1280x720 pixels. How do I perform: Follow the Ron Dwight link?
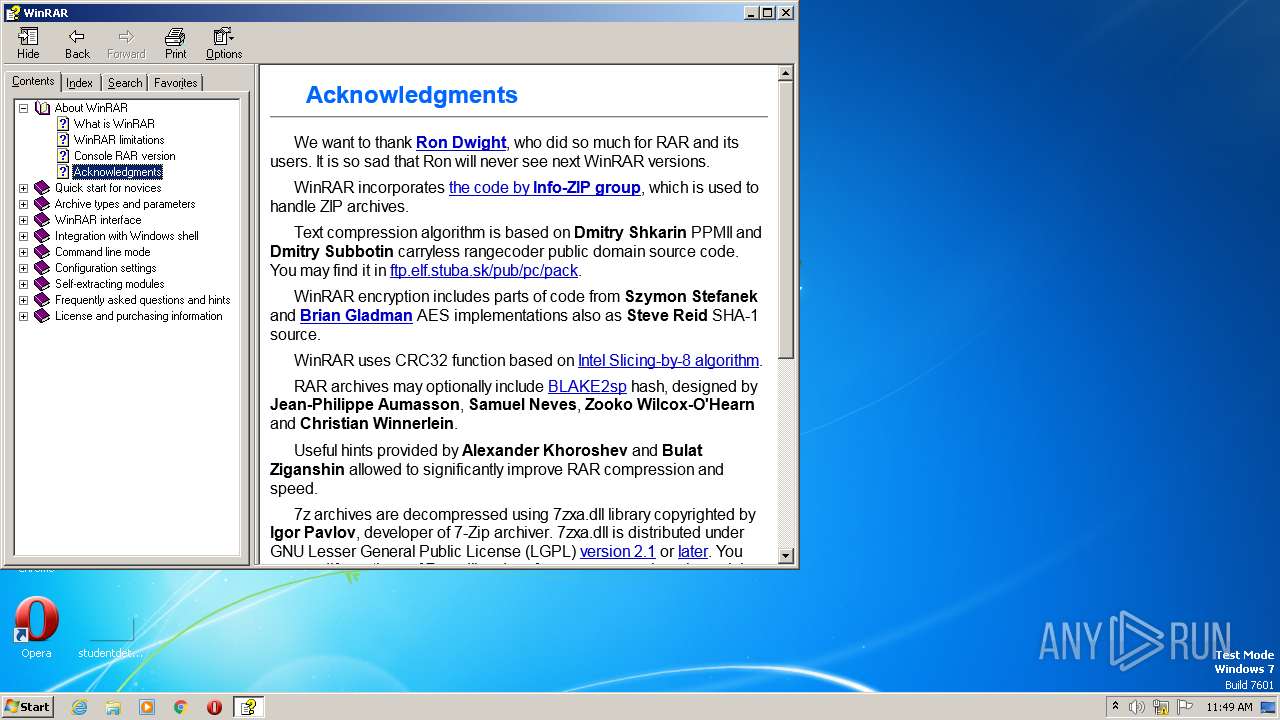pyautogui.click(x=461, y=143)
